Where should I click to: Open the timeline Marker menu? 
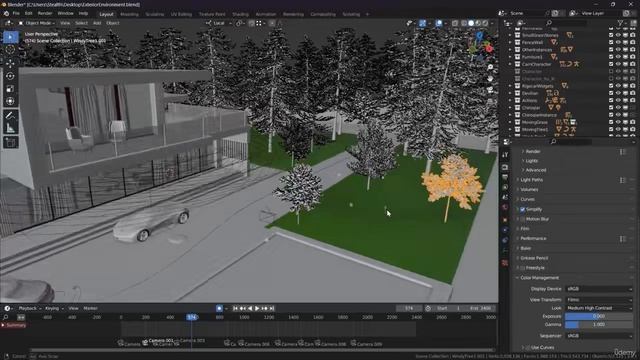pos(90,309)
